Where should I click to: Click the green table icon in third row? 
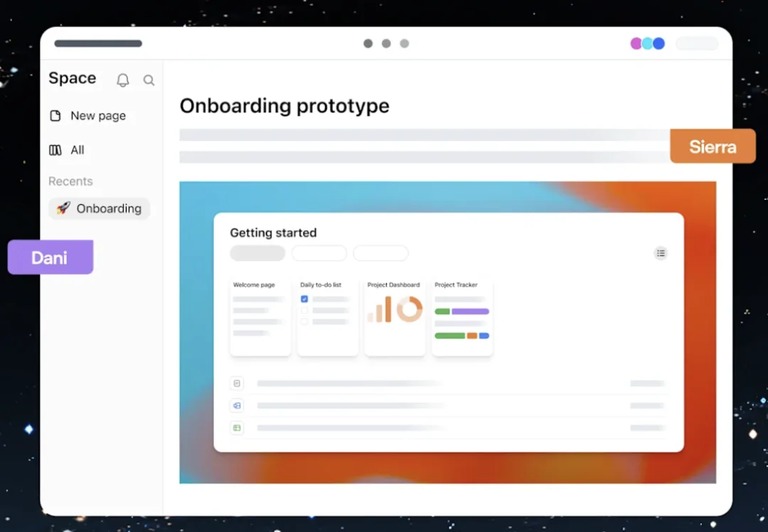coord(237,428)
